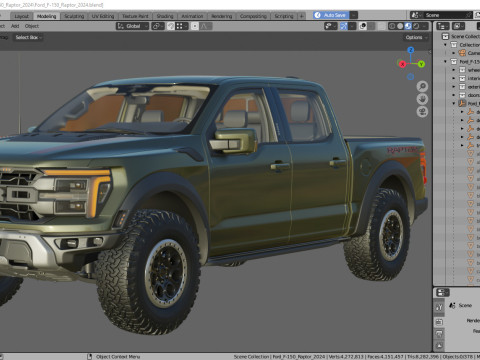Select rendered viewport shading
Screen dimensions: 480x360
[416, 26]
